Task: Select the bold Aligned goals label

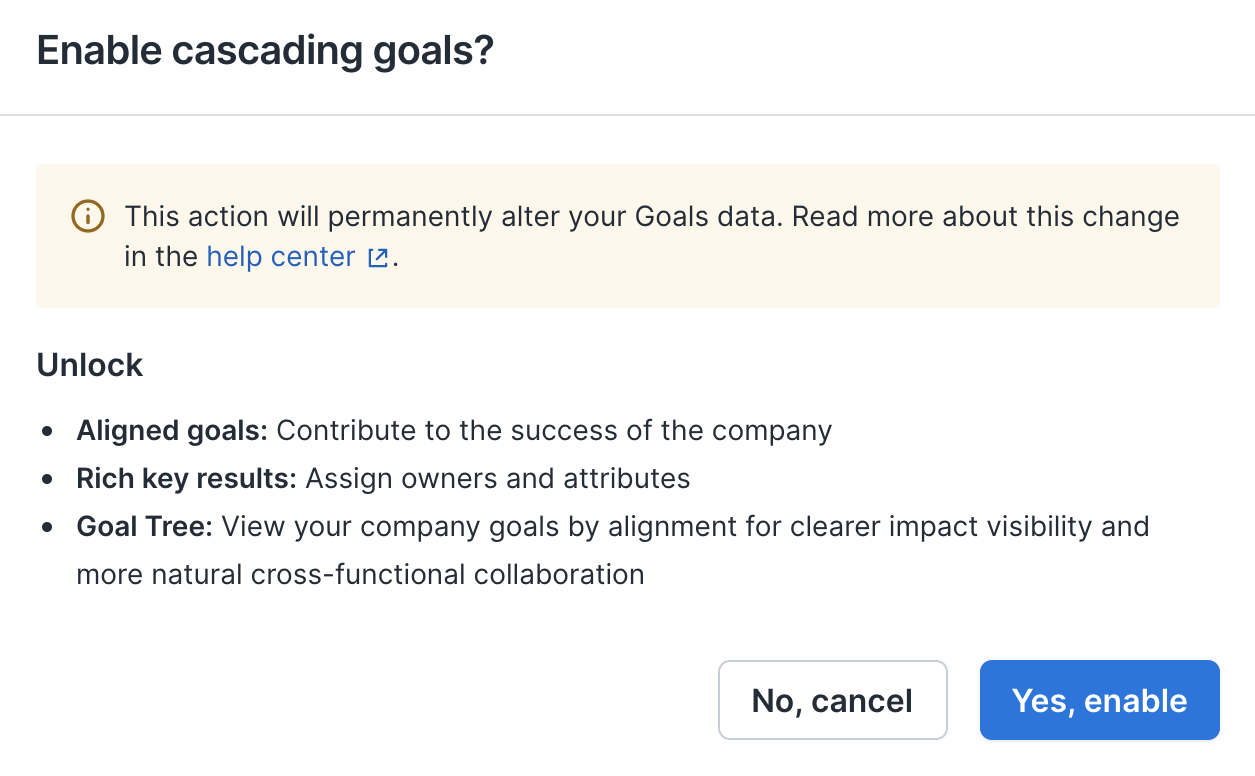Action: [x=172, y=431]
